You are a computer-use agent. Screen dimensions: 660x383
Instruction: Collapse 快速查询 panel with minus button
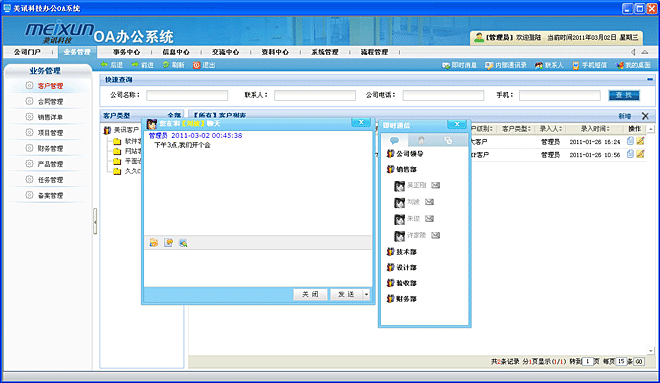[x=650, y=79]
